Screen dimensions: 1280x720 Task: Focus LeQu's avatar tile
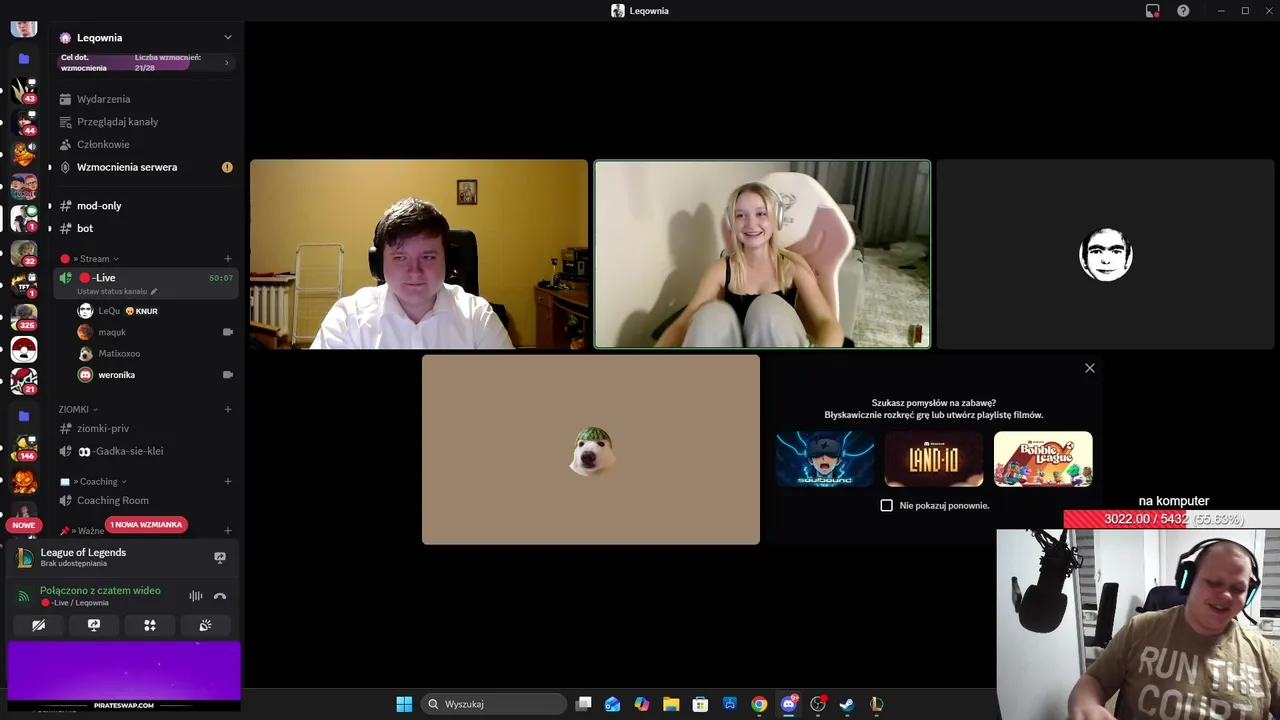[x=1106, y=254]
